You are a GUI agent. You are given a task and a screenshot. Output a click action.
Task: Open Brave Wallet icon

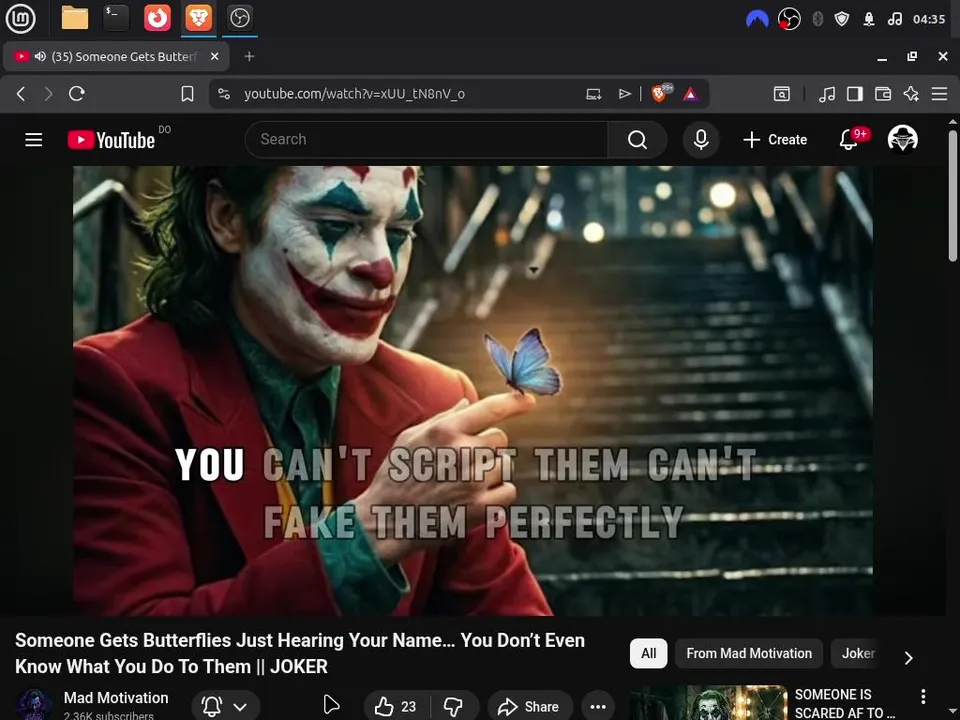[x=883, y=94]
